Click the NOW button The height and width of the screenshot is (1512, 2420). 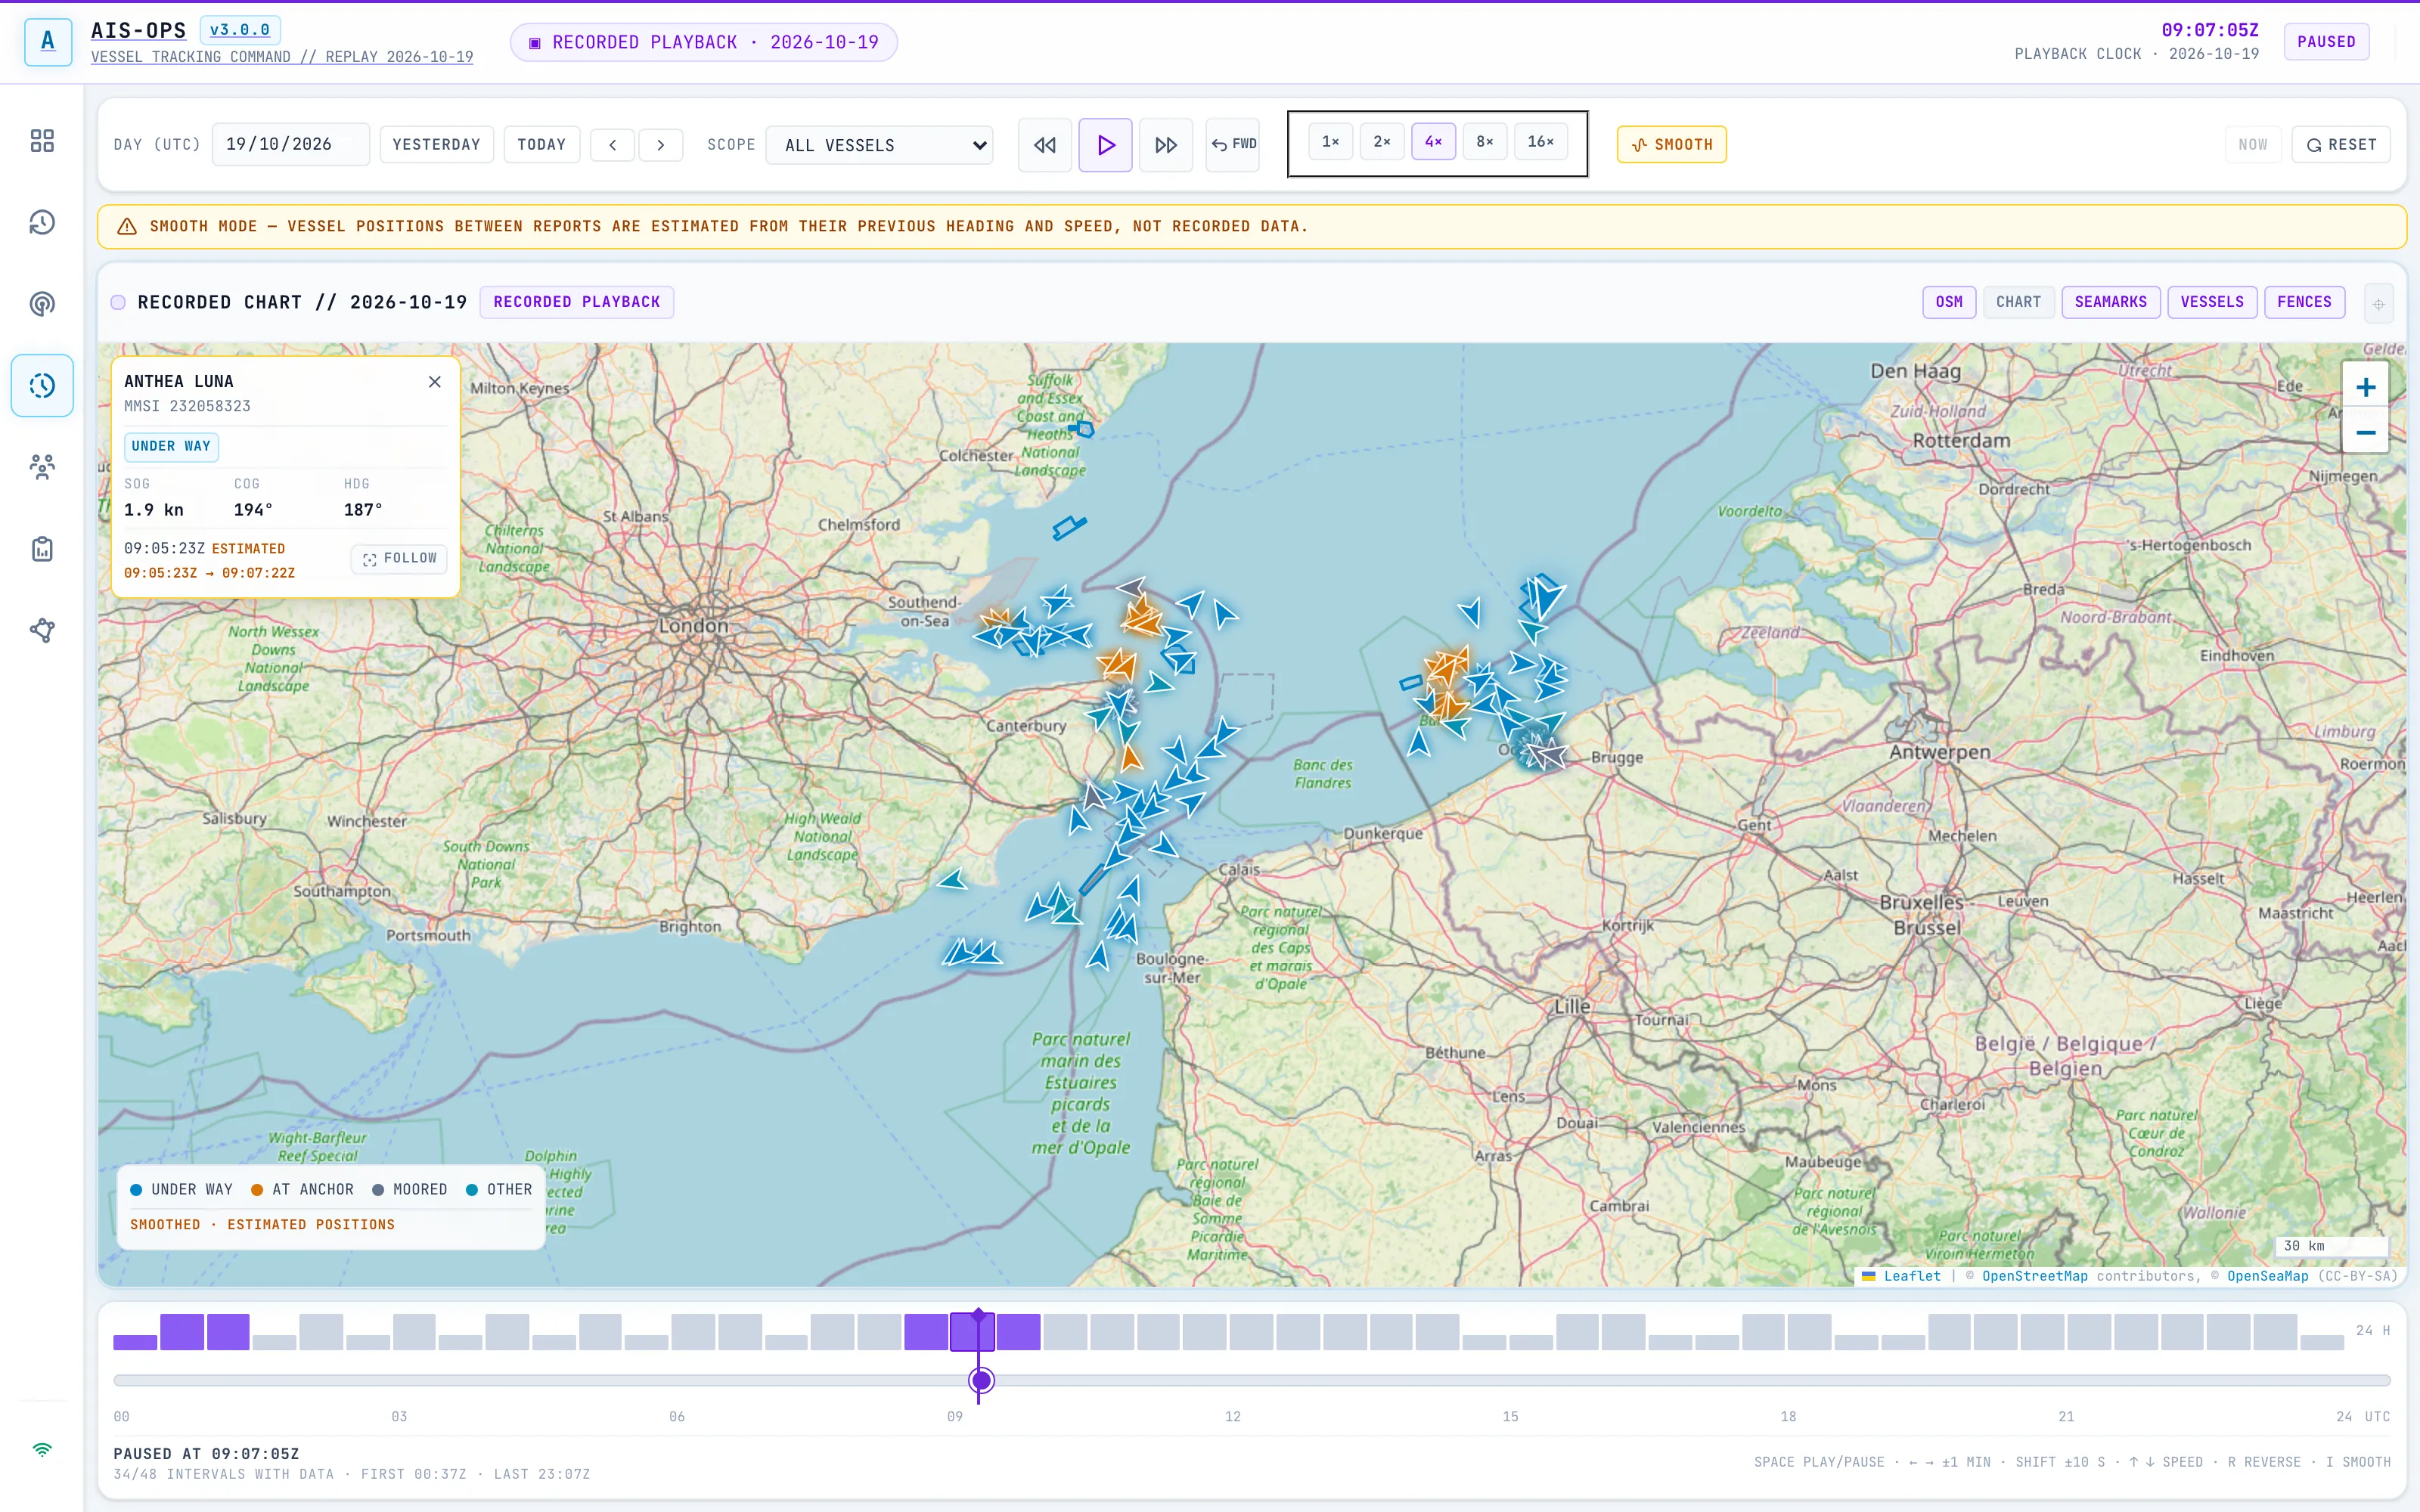pos(2253,145)
